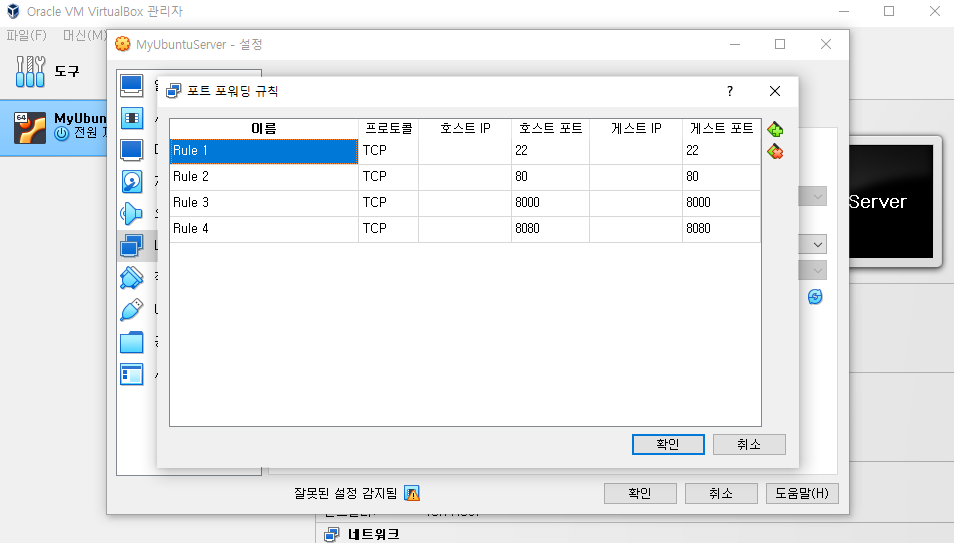Screen dimensions: 954x543
Task: Click the 게스트 IP column header
Action: (636, 128)
